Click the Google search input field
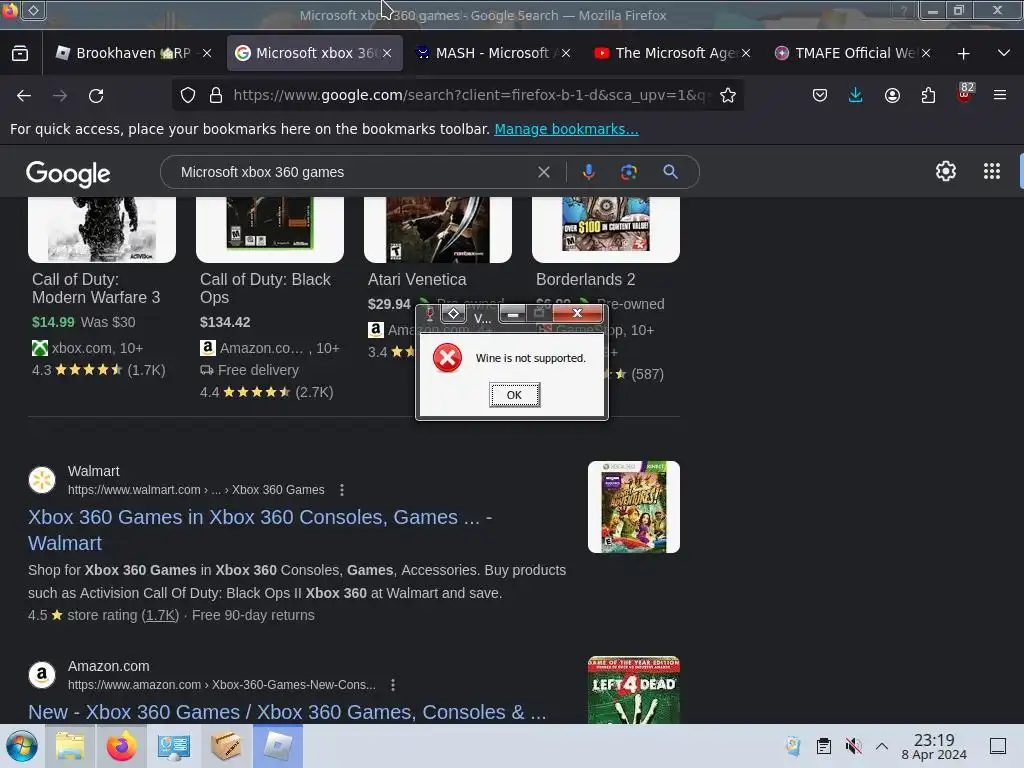Viewport: 1024px width, 768px height. tap(353, 172)
